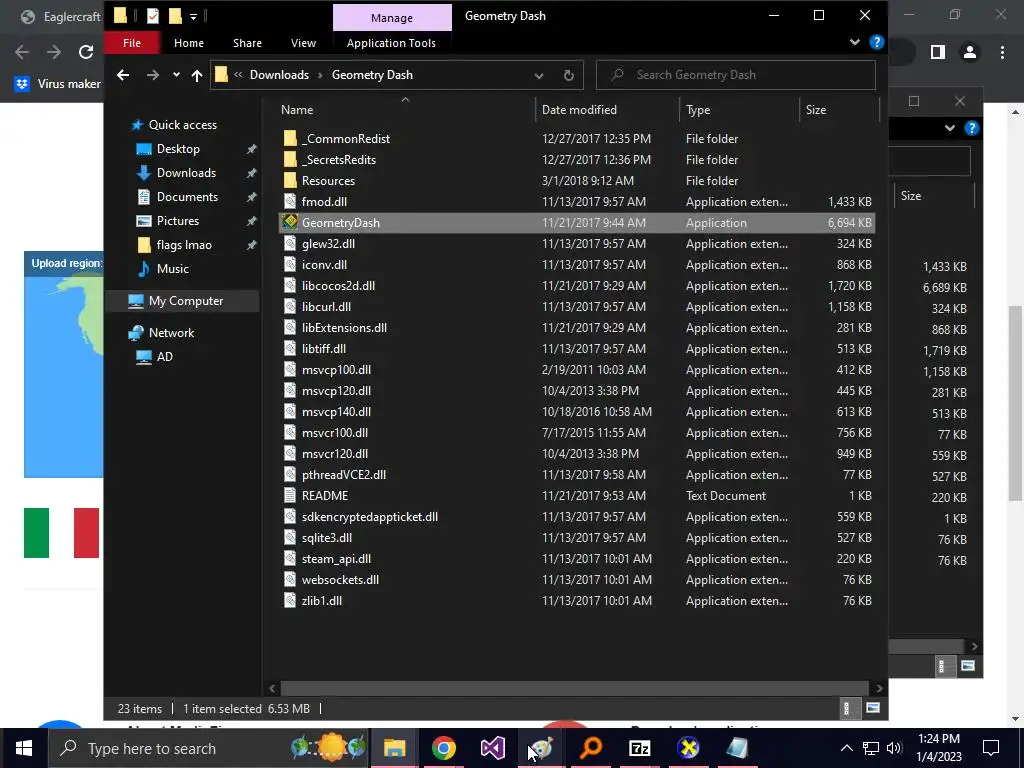The image size is (1024, 768).
Task: Open Explorer help question mark icon
Action: coord(876,42)
